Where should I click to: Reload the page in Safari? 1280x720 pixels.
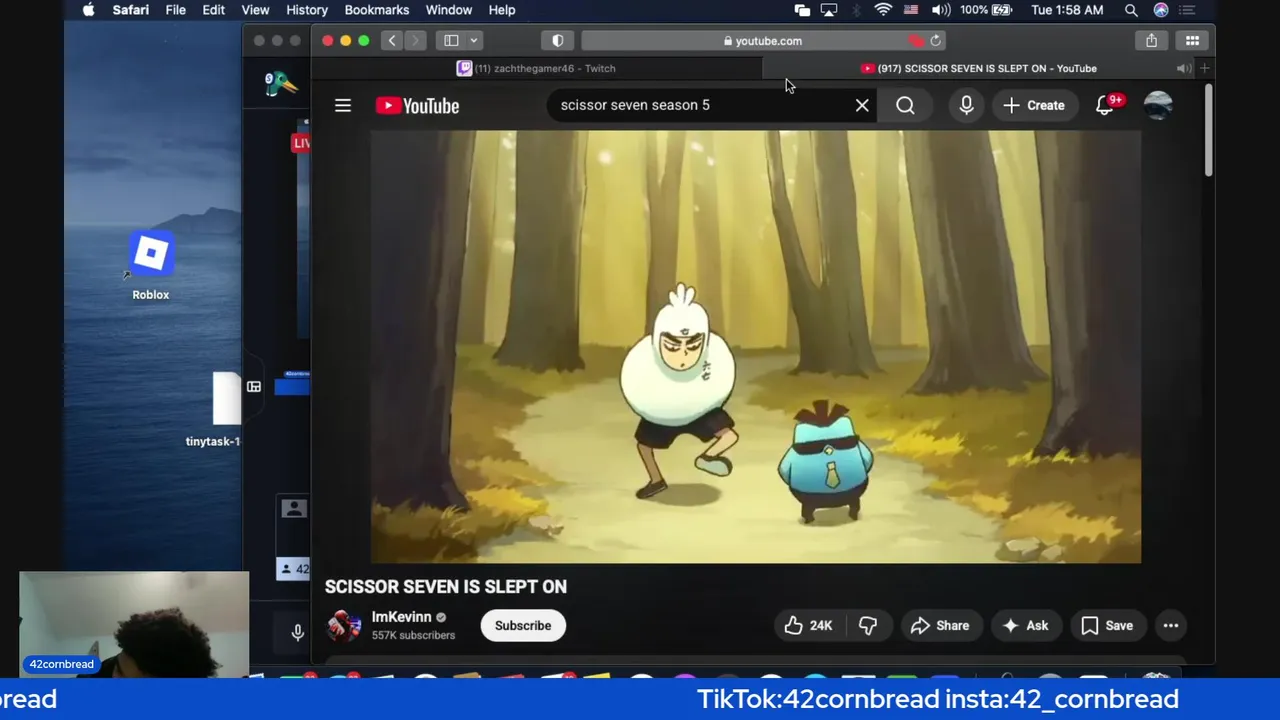pos(936,41)
